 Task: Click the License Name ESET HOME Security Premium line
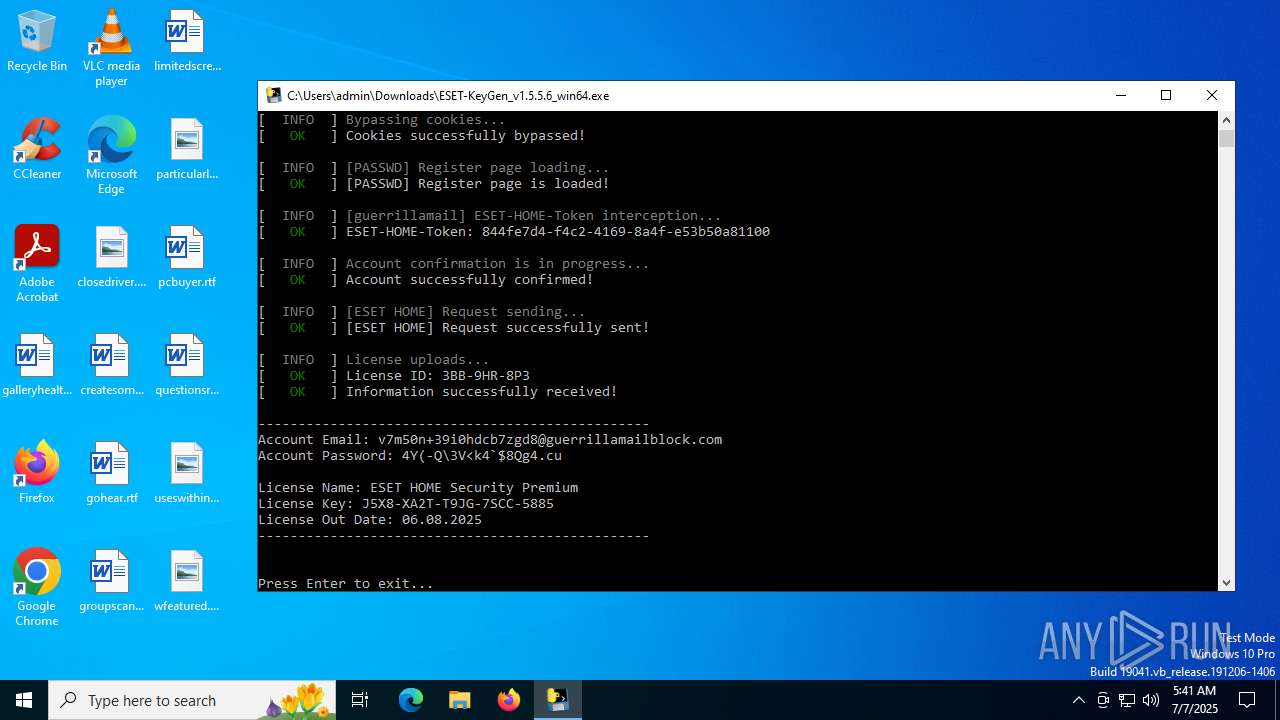pyautogui.click(x=418, y=488)
